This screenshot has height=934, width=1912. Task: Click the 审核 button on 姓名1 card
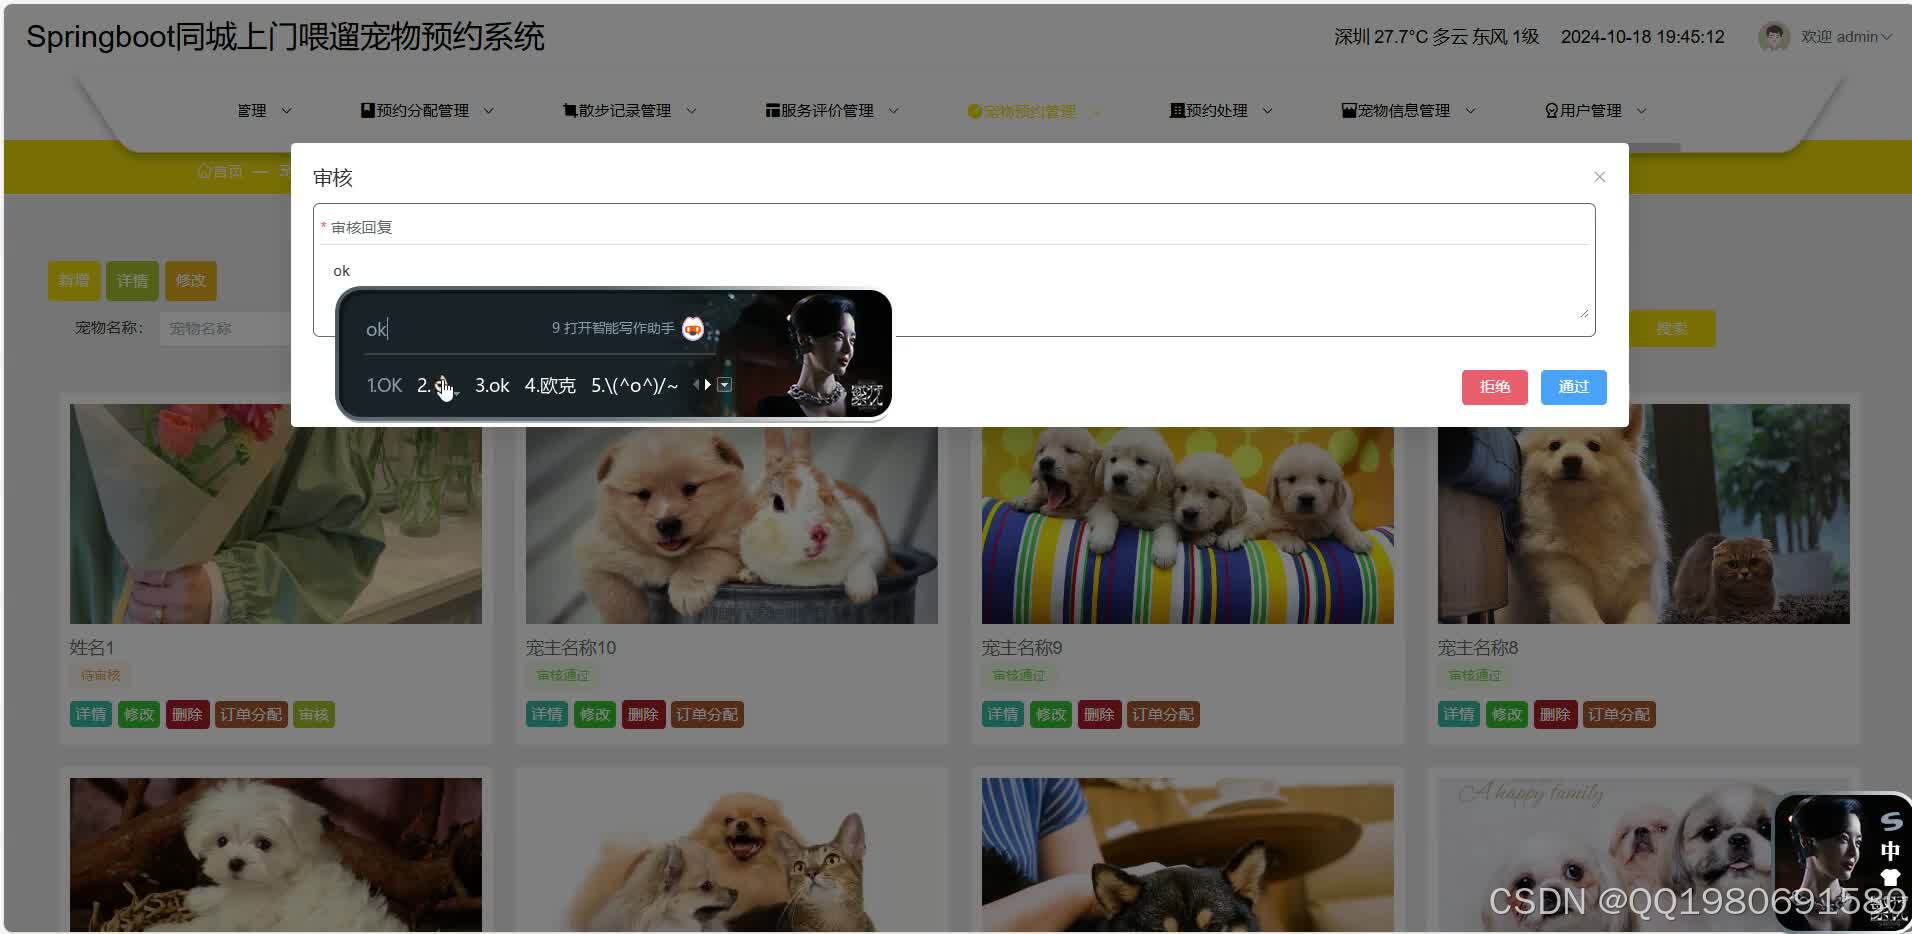point(313,714)
